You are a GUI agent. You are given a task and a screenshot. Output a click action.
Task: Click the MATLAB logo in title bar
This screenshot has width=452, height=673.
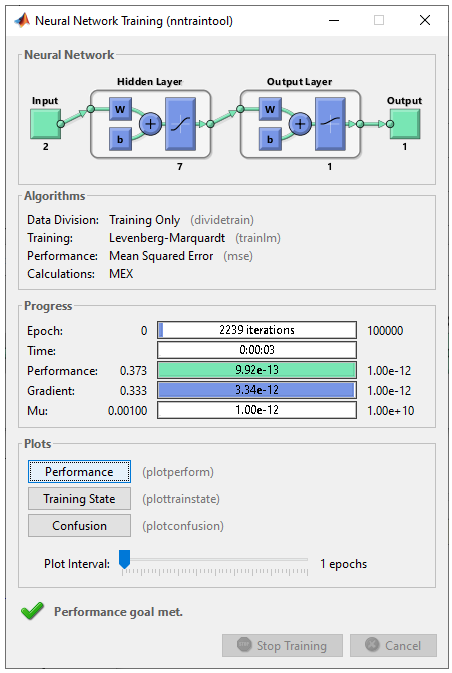pos(22,20)
